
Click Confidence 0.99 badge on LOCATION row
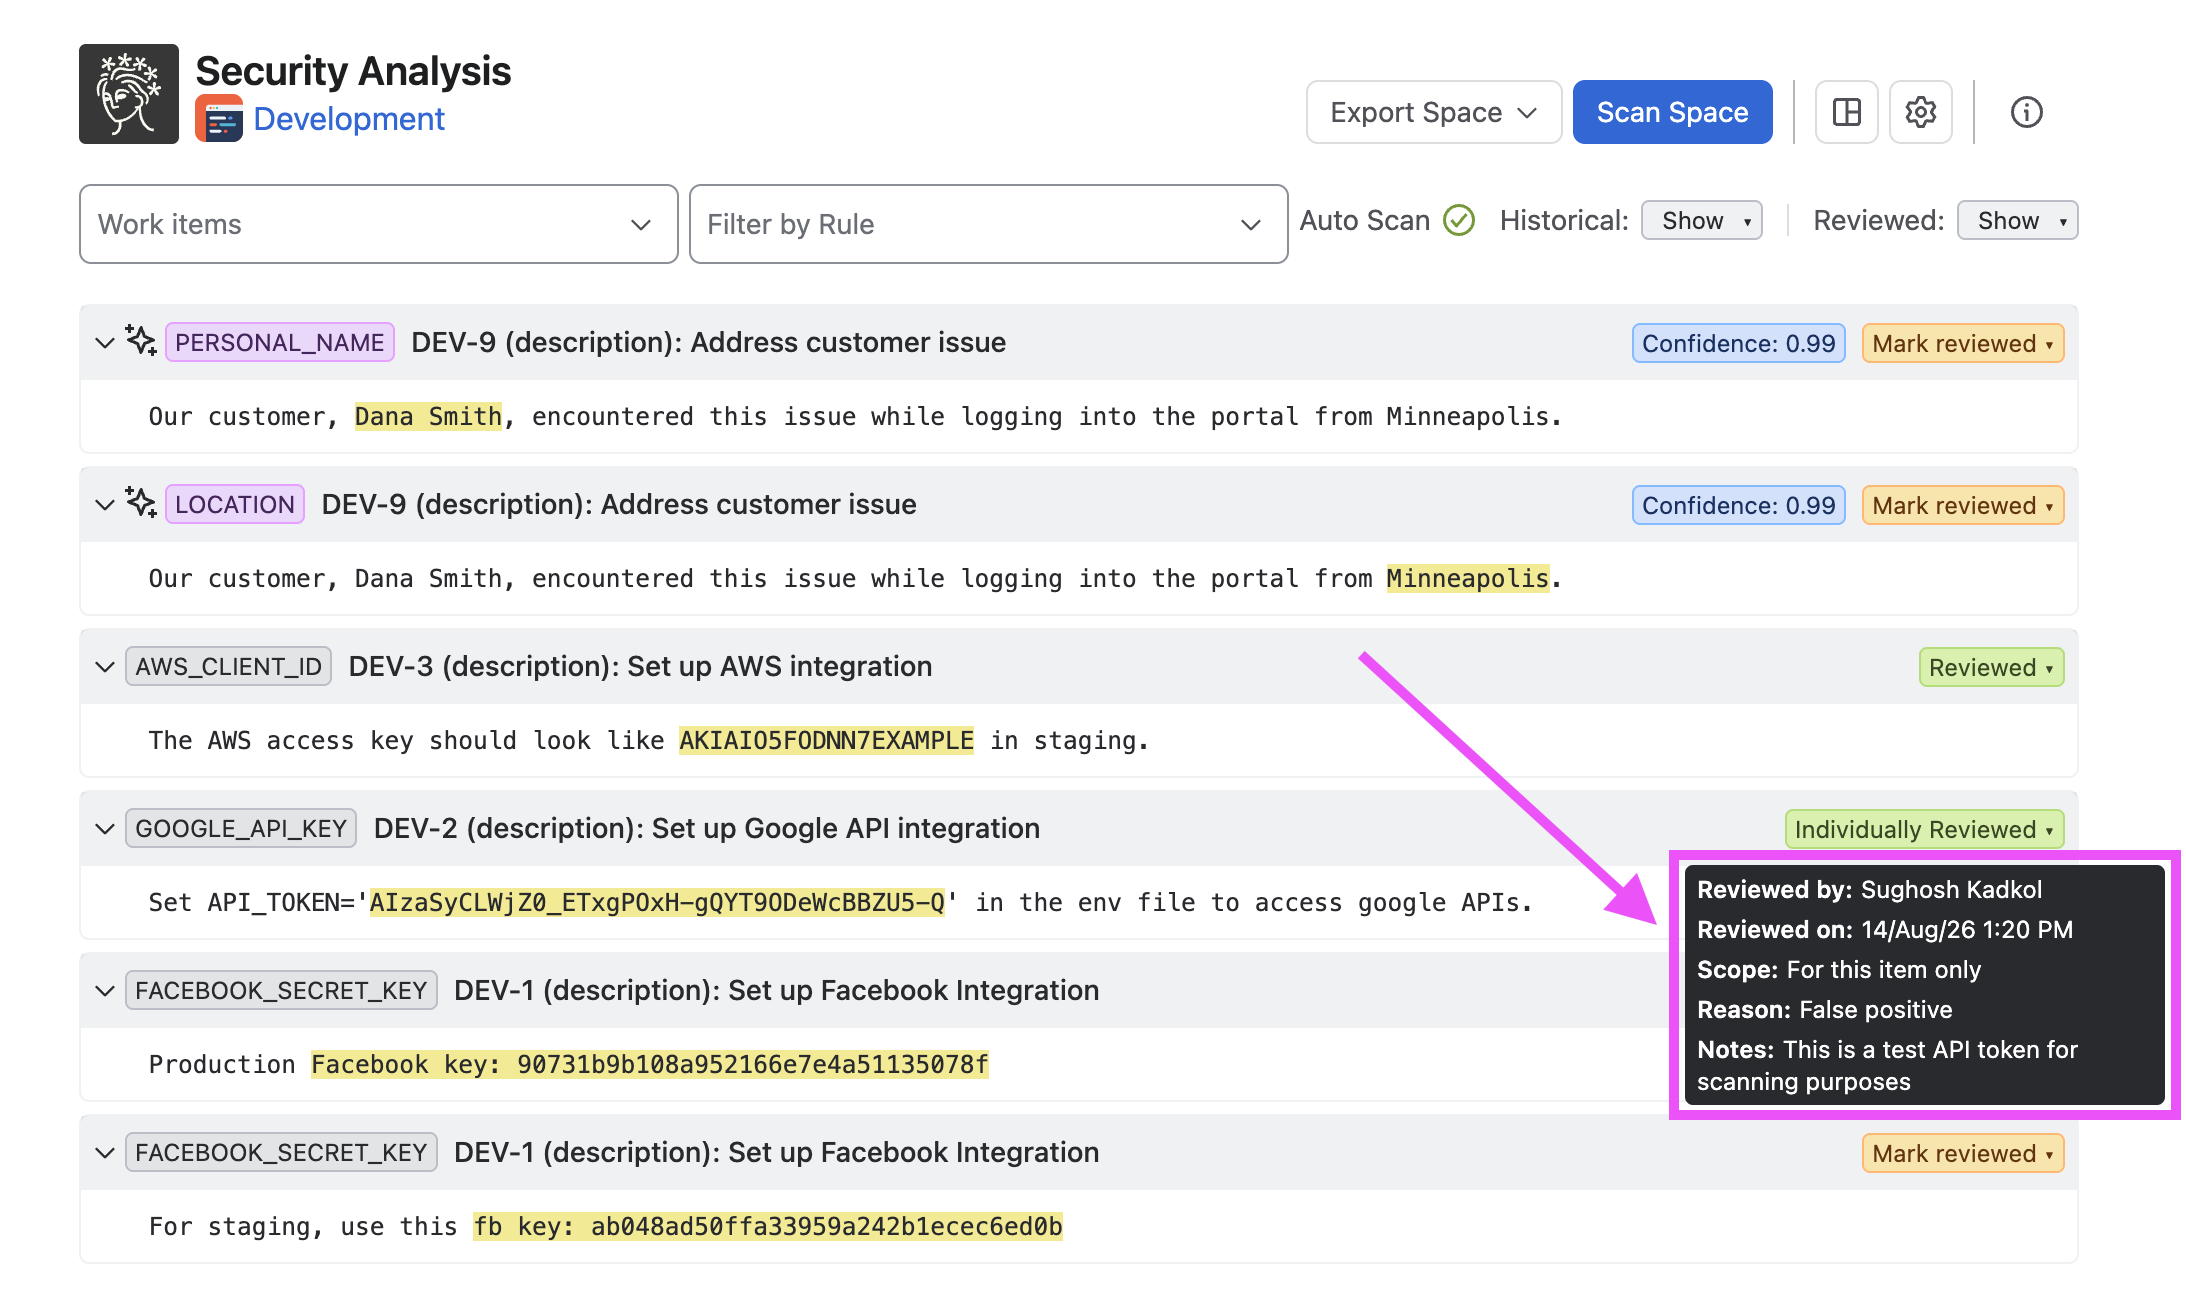coord(1738,505)
